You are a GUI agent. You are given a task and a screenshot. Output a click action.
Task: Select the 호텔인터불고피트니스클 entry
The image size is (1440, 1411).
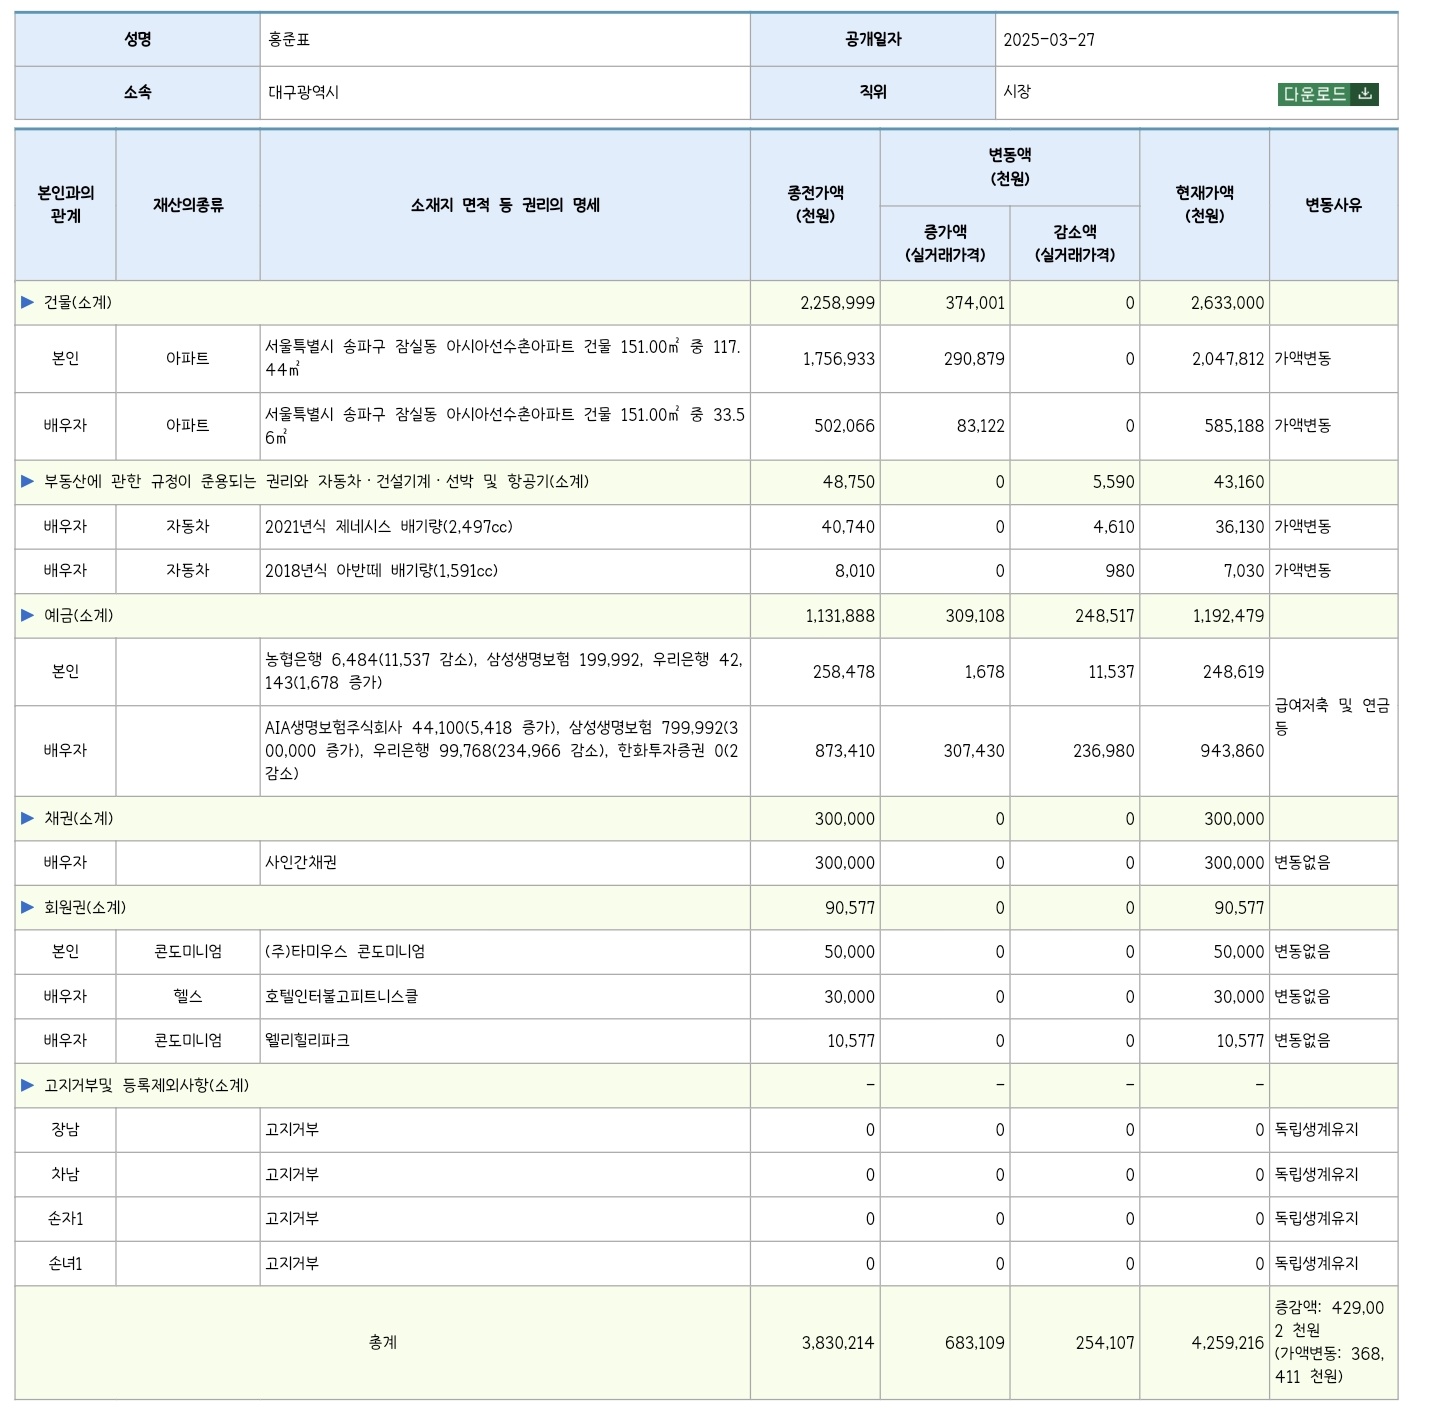(x=342, y=996)
